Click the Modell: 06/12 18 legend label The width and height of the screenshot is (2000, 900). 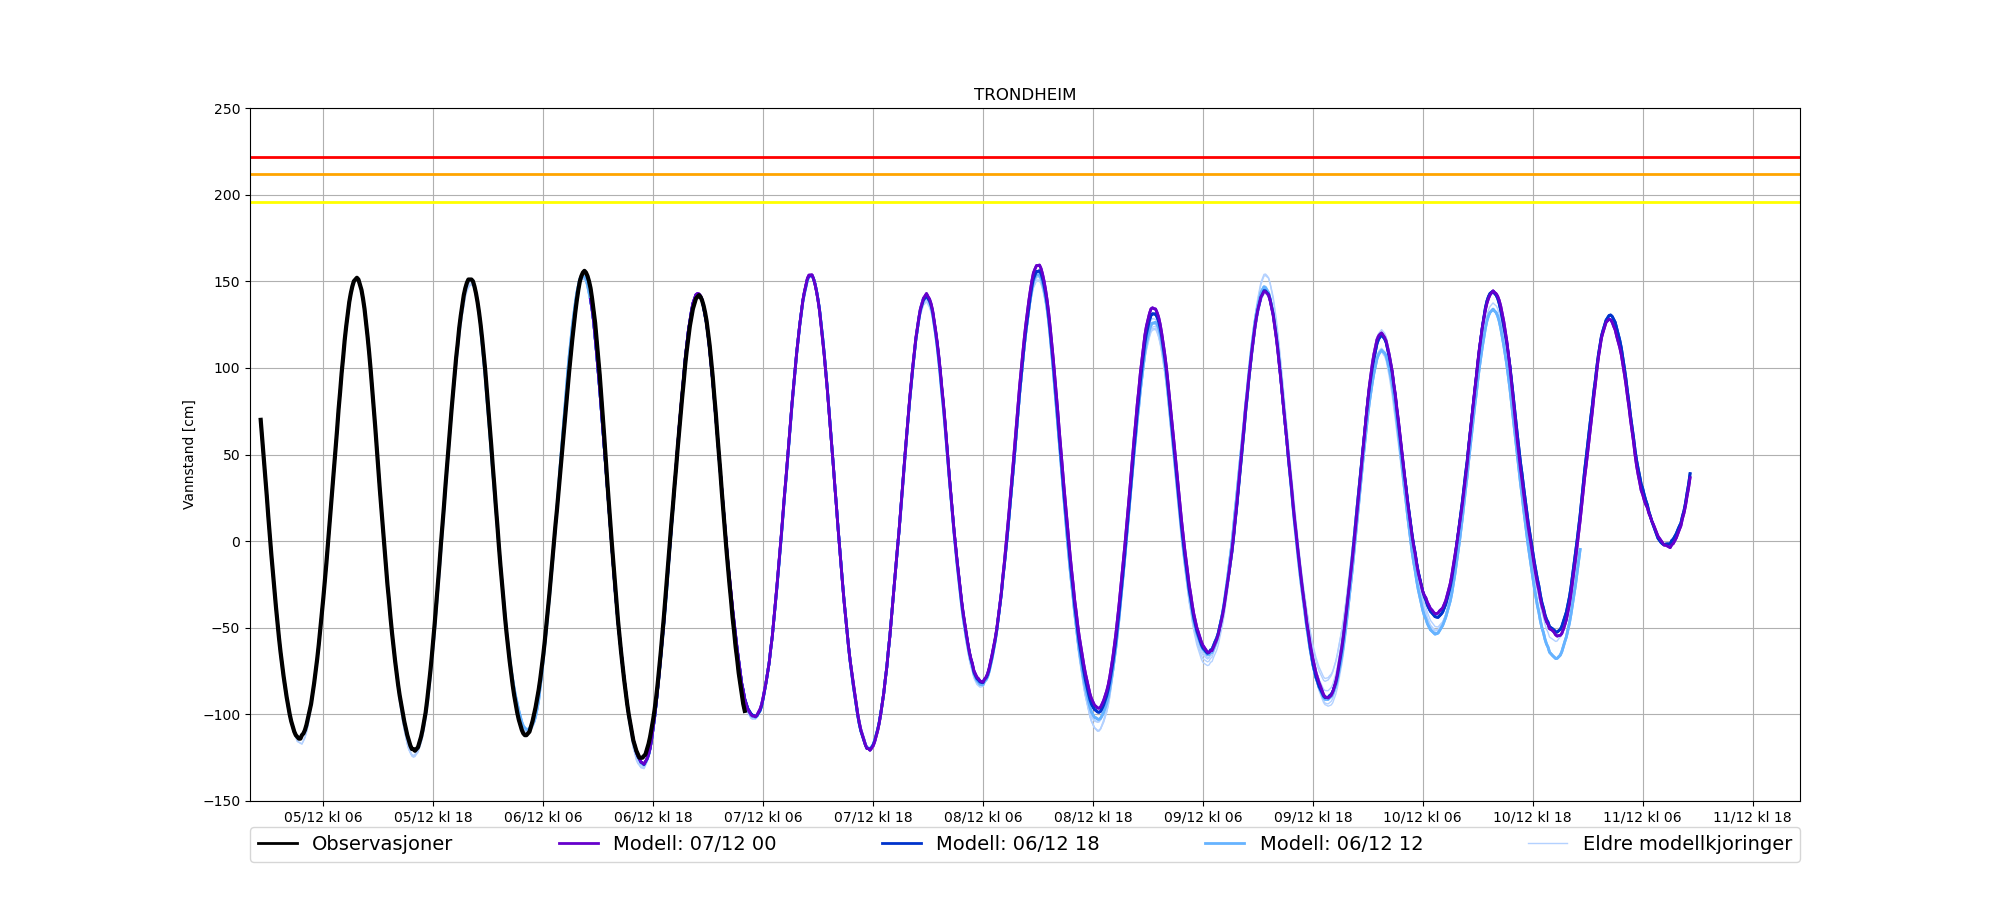1017,844
